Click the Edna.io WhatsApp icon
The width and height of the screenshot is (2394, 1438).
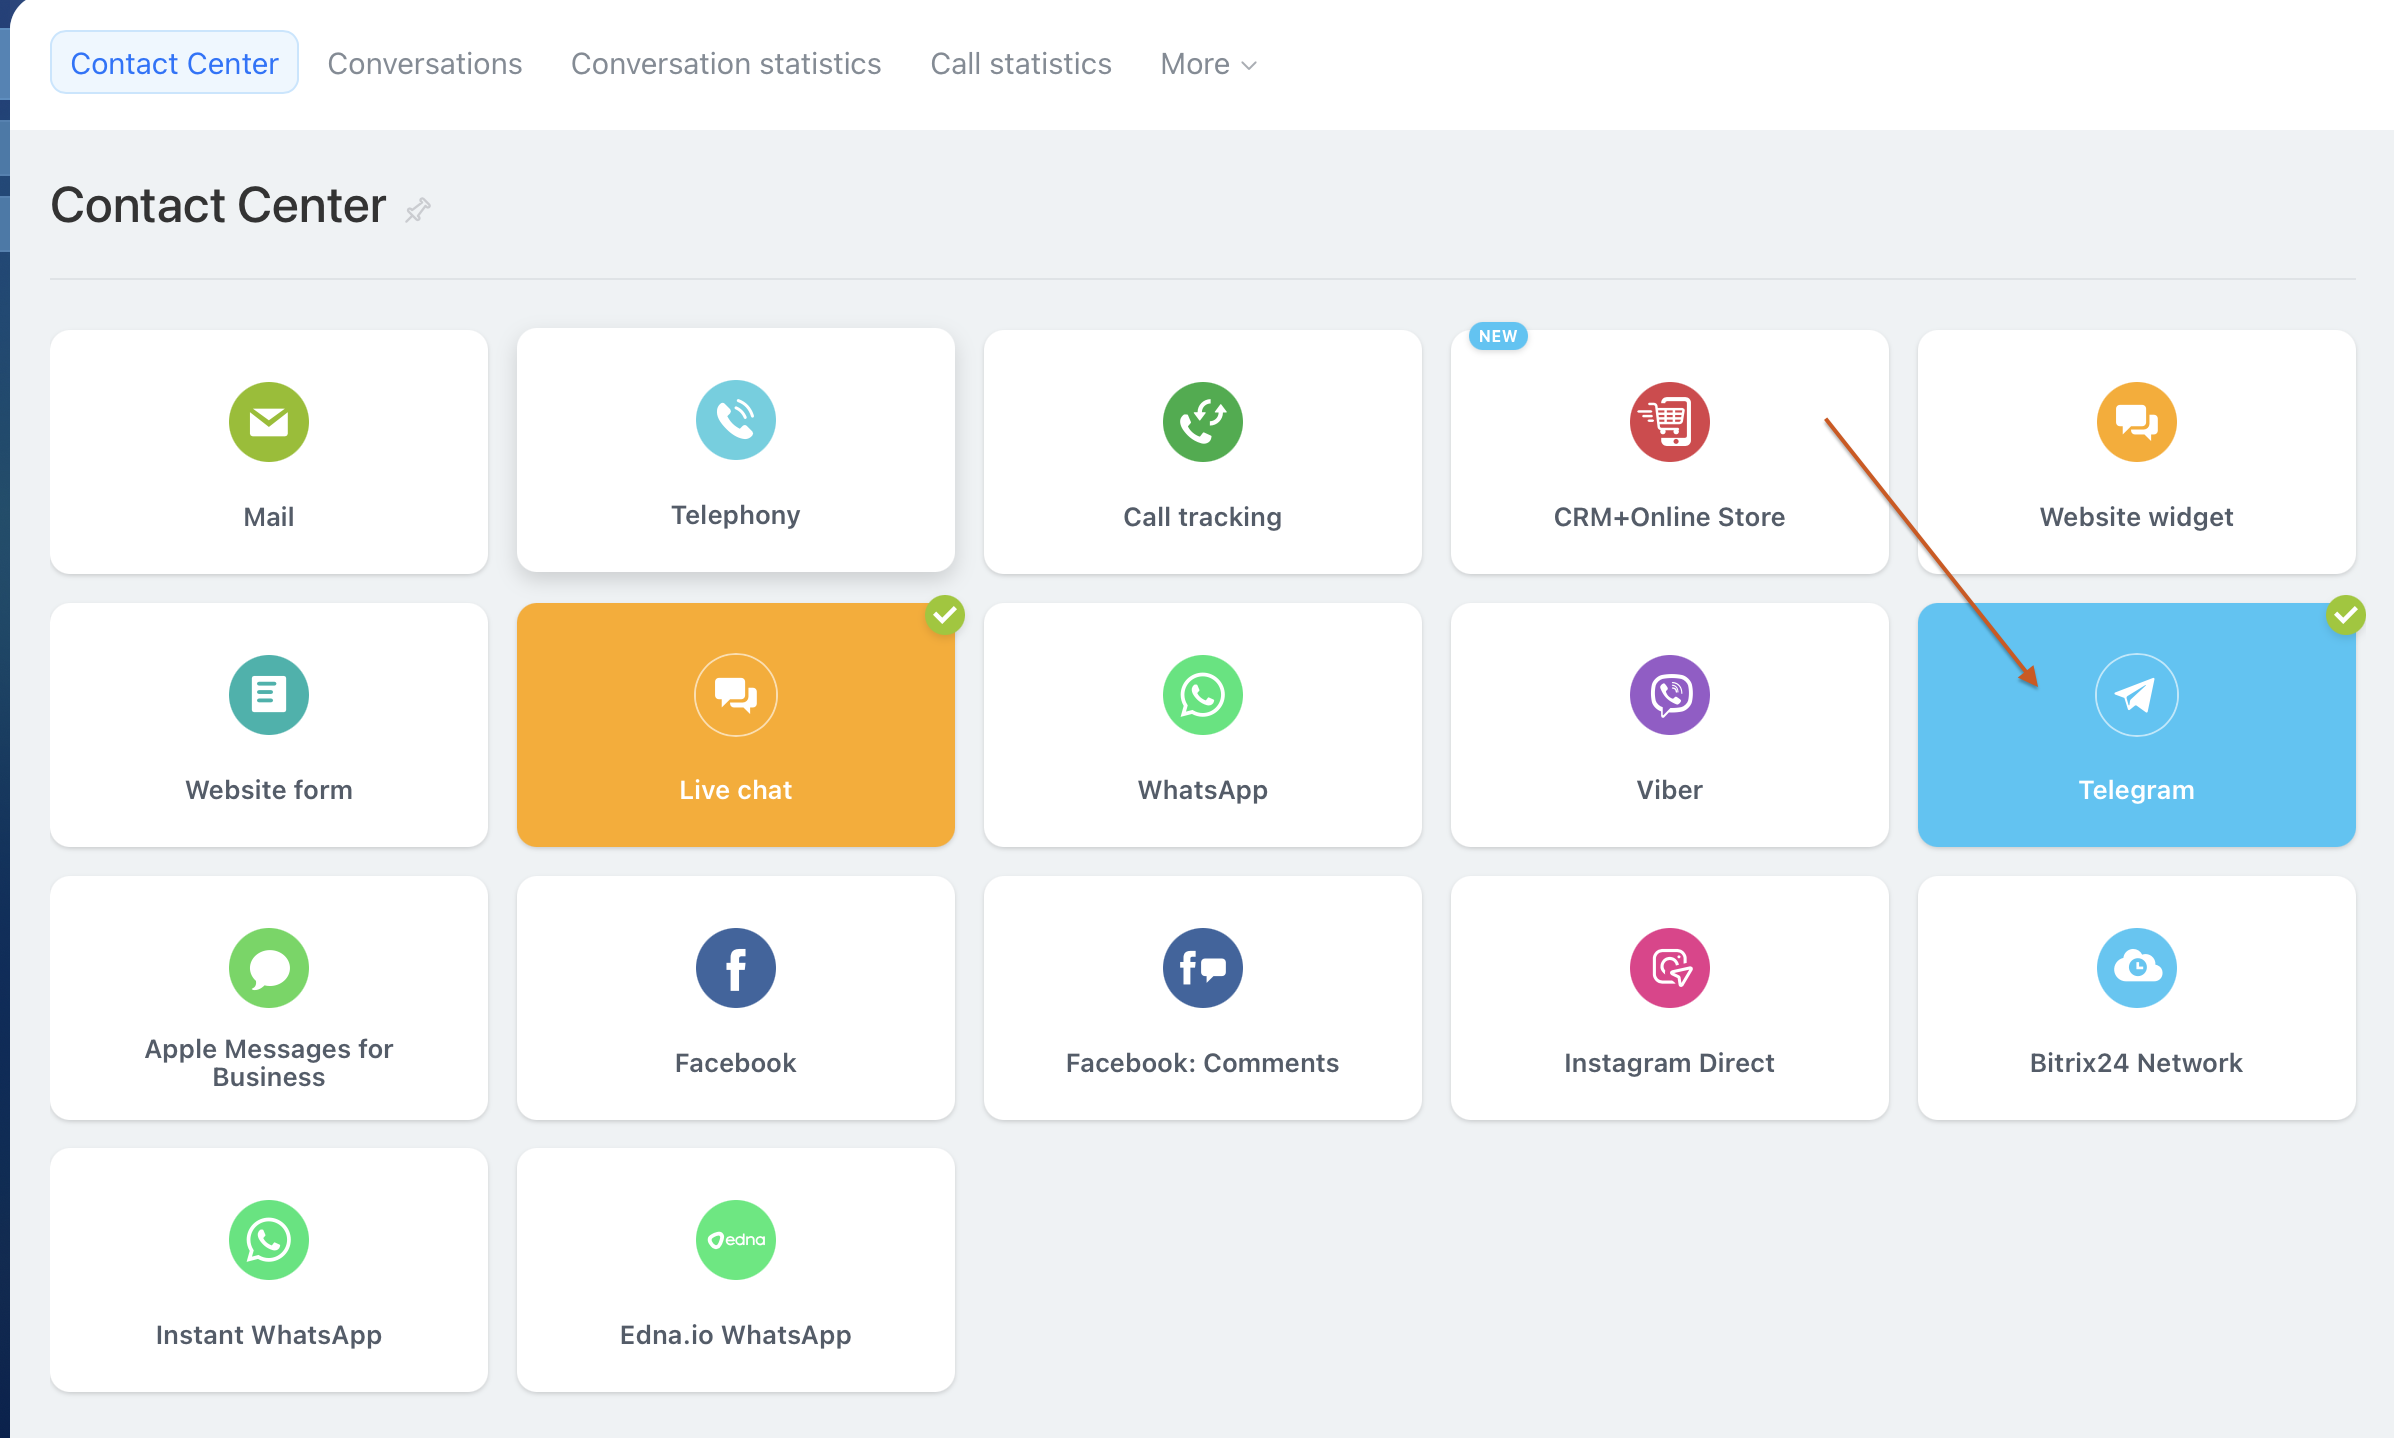point(735,1240)
